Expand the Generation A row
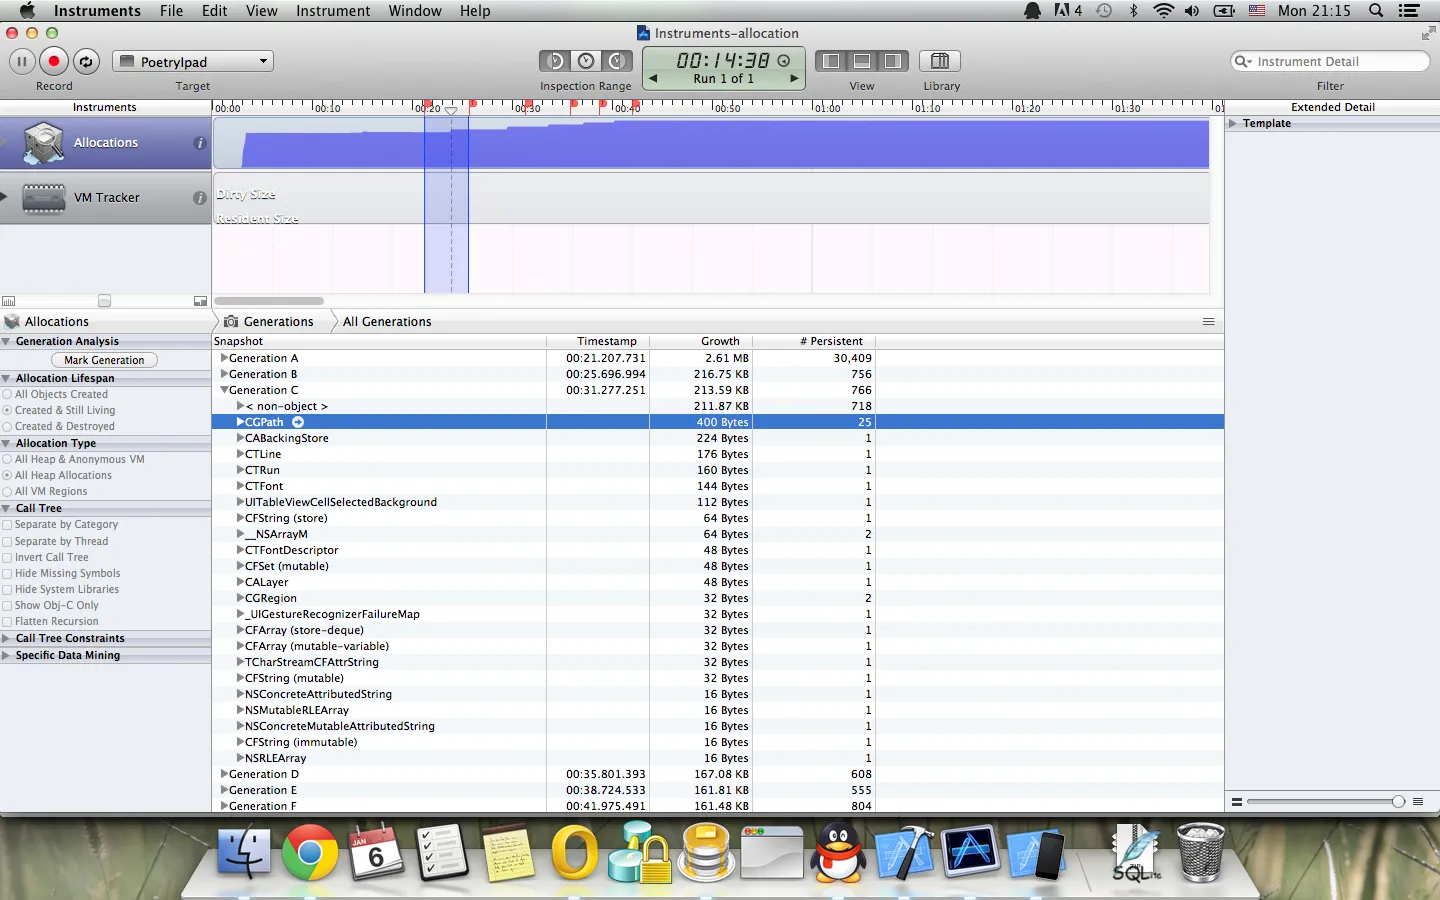This screenshot has height=900, width=1440. click(224, 358)
